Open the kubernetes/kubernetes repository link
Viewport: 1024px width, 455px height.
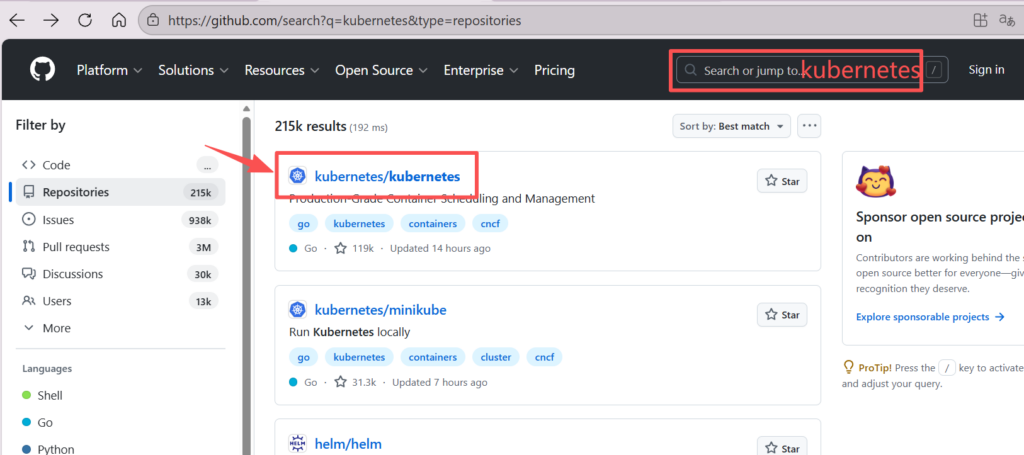coord(387,176)
